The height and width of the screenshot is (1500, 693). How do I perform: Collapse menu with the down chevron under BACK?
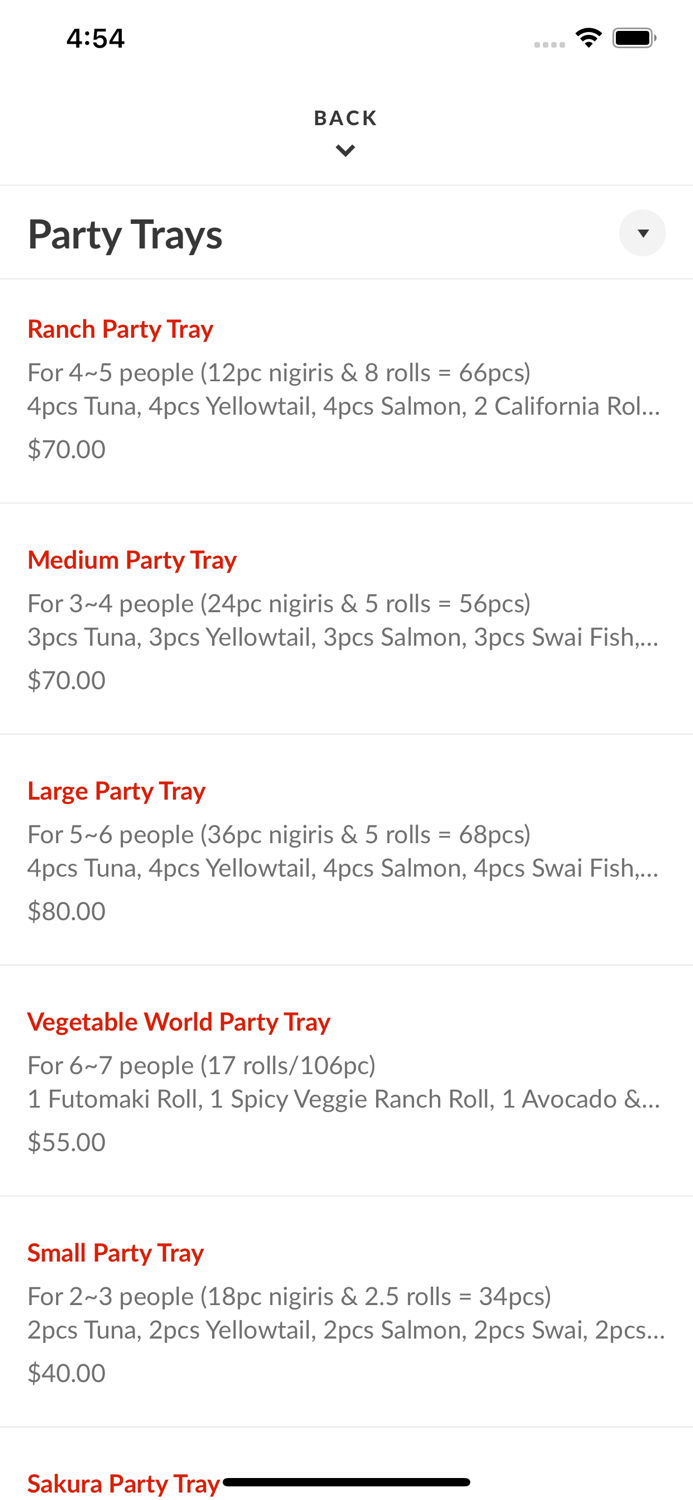click(x=345, y=151)
